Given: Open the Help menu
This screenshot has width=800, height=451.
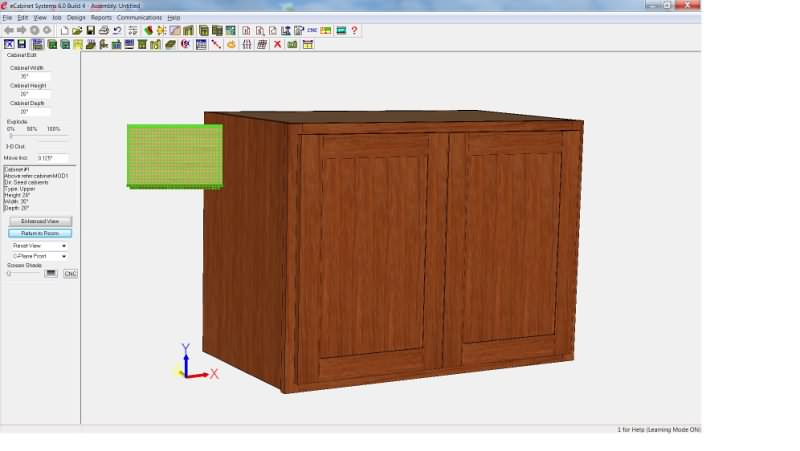Looking at the screenshot, I should click(173, 17).
